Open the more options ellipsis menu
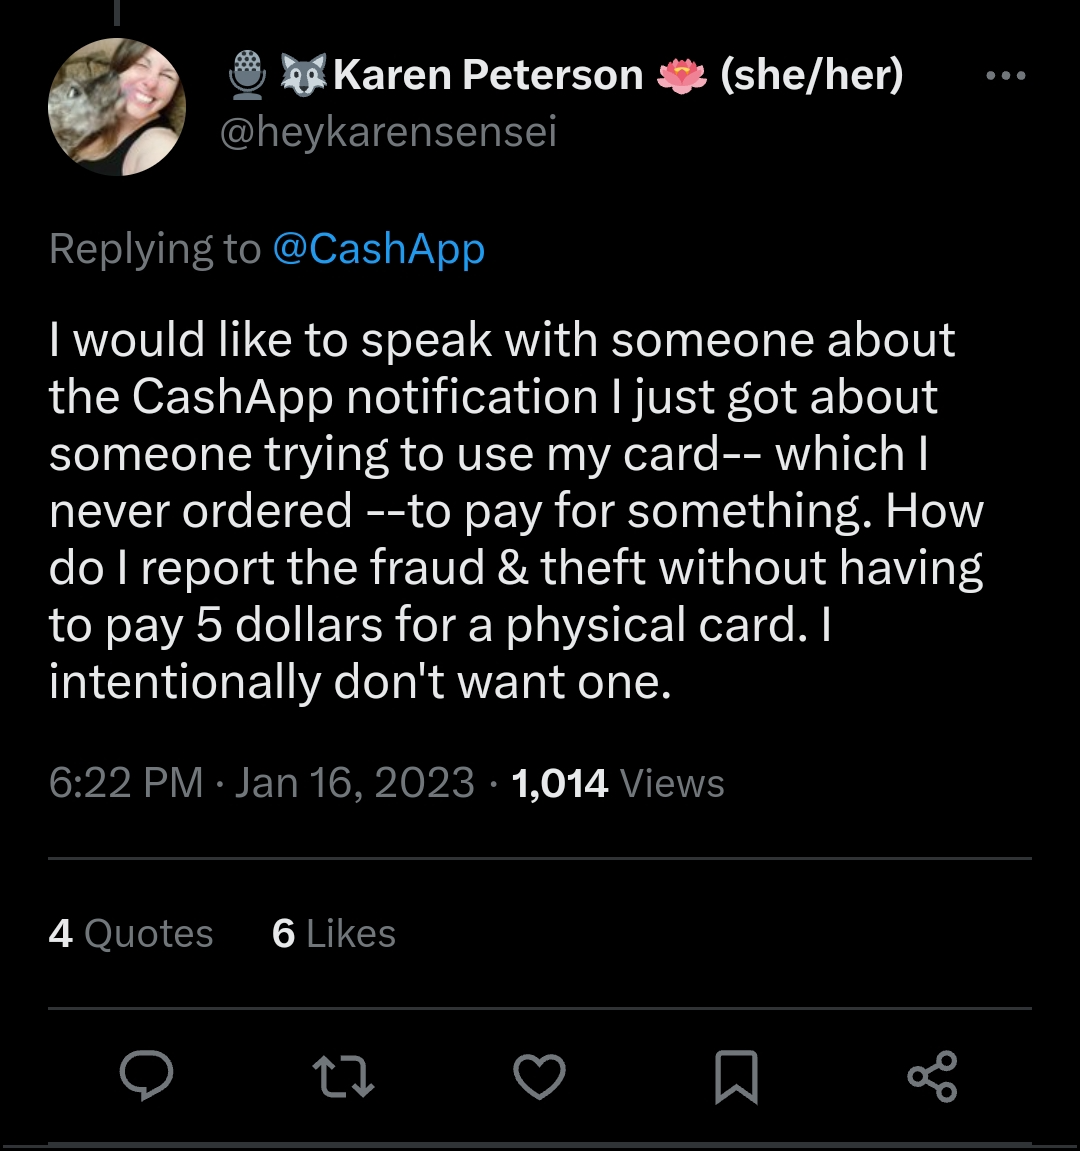Viewport: 1080px width, 1151px height. coord(1005,73)
